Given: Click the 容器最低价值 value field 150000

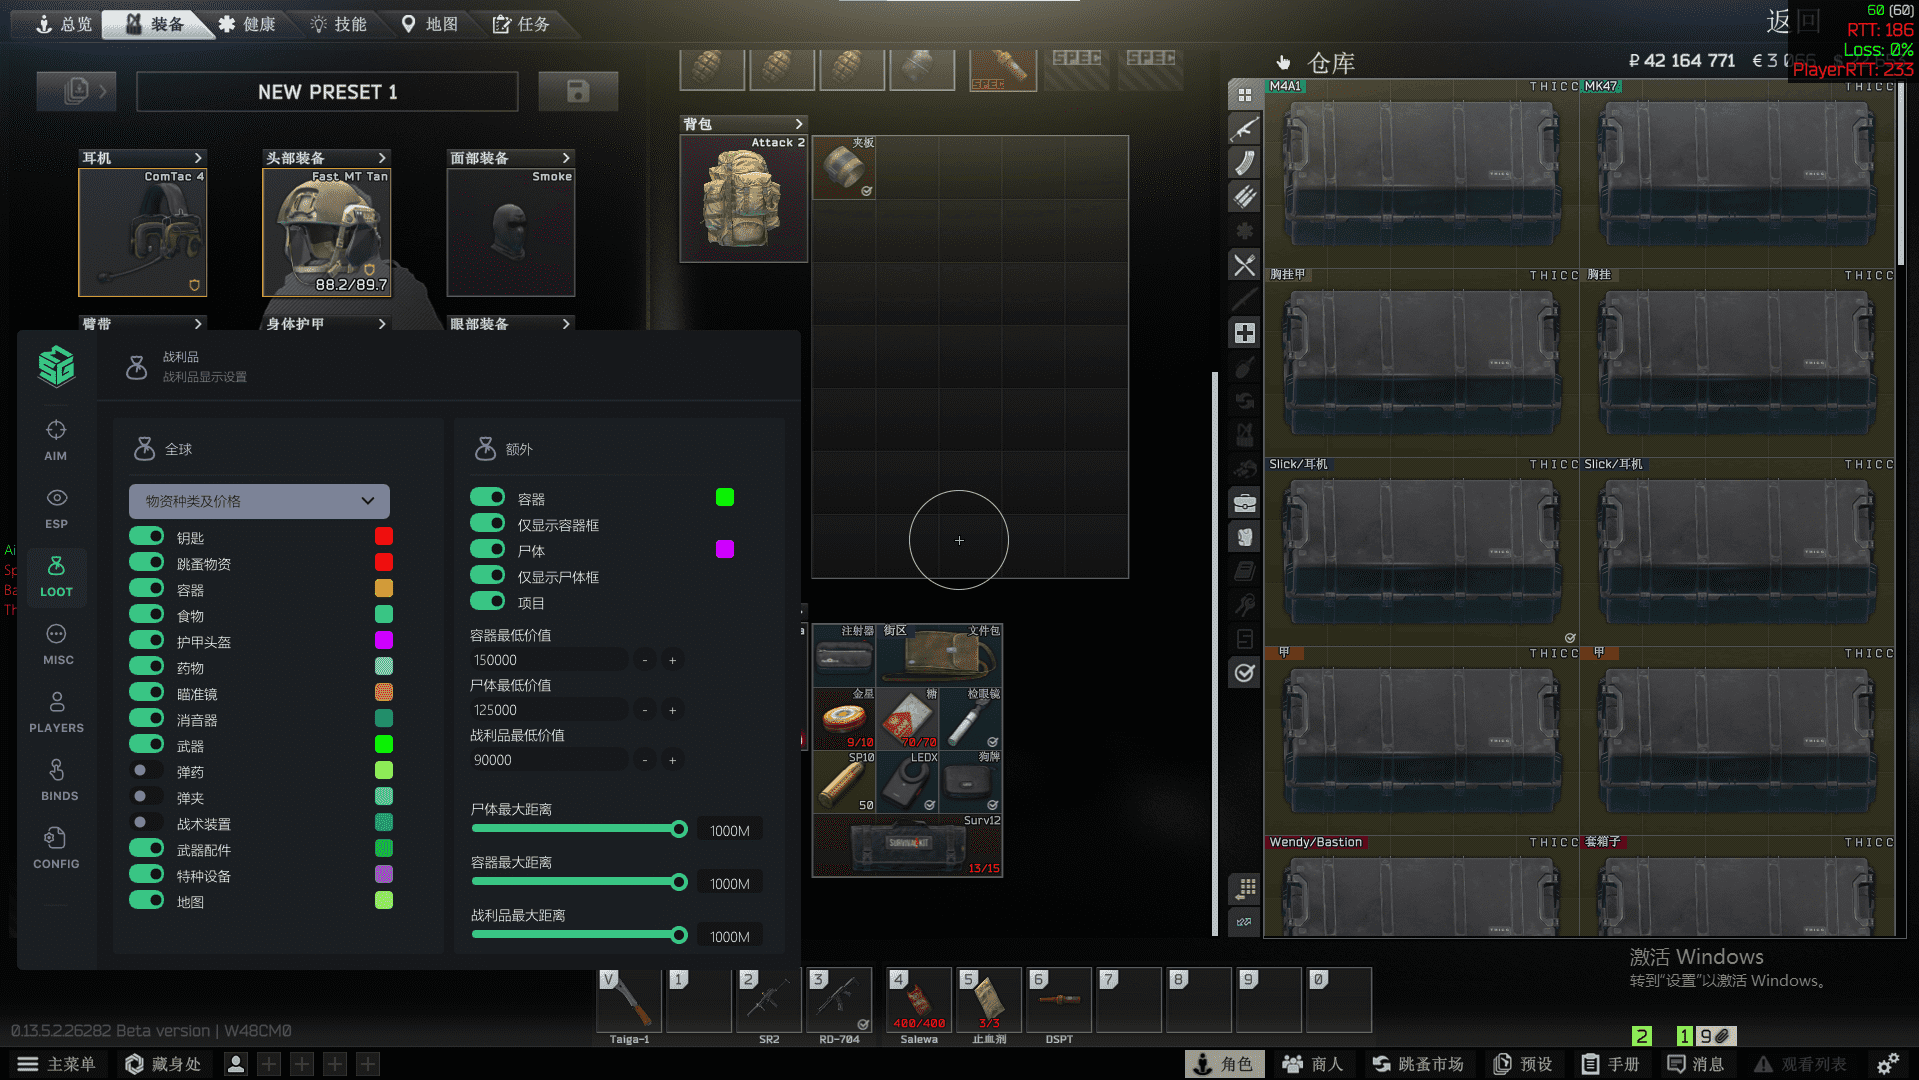Looking at the screenshot, I should (x=546, y=660).
